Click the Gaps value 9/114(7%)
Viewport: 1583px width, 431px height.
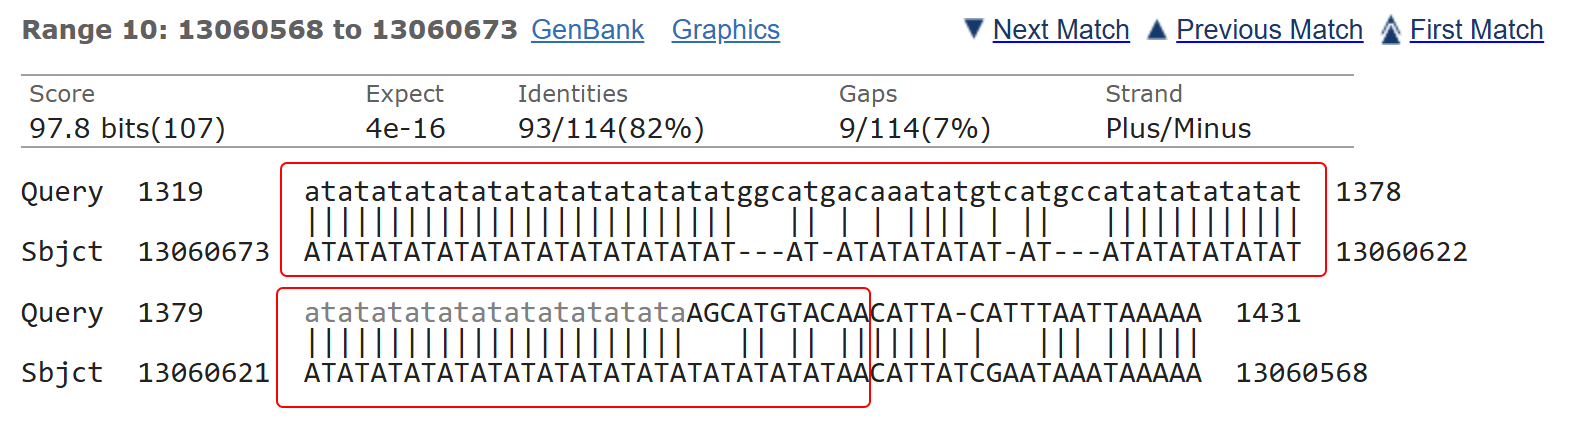(x=914, y=128)
